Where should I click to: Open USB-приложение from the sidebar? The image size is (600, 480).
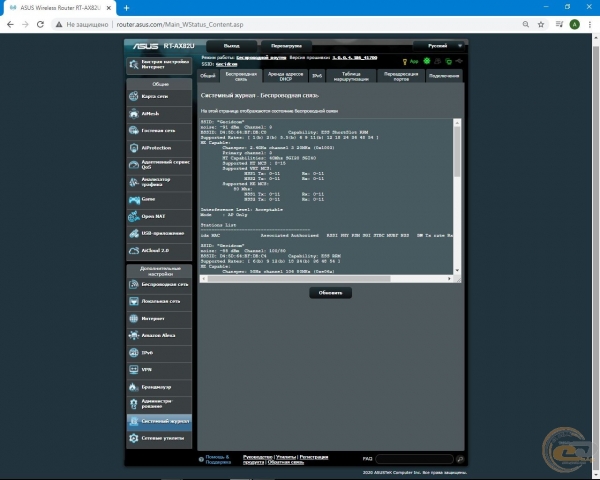(x=159, y=233)
